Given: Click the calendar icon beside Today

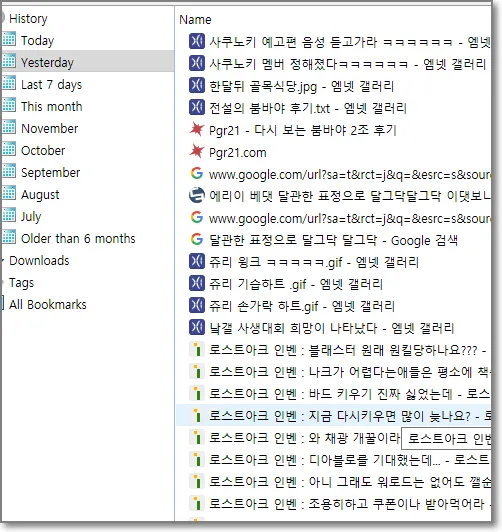Looking at the screenshot, I should [x=9, y=39].
